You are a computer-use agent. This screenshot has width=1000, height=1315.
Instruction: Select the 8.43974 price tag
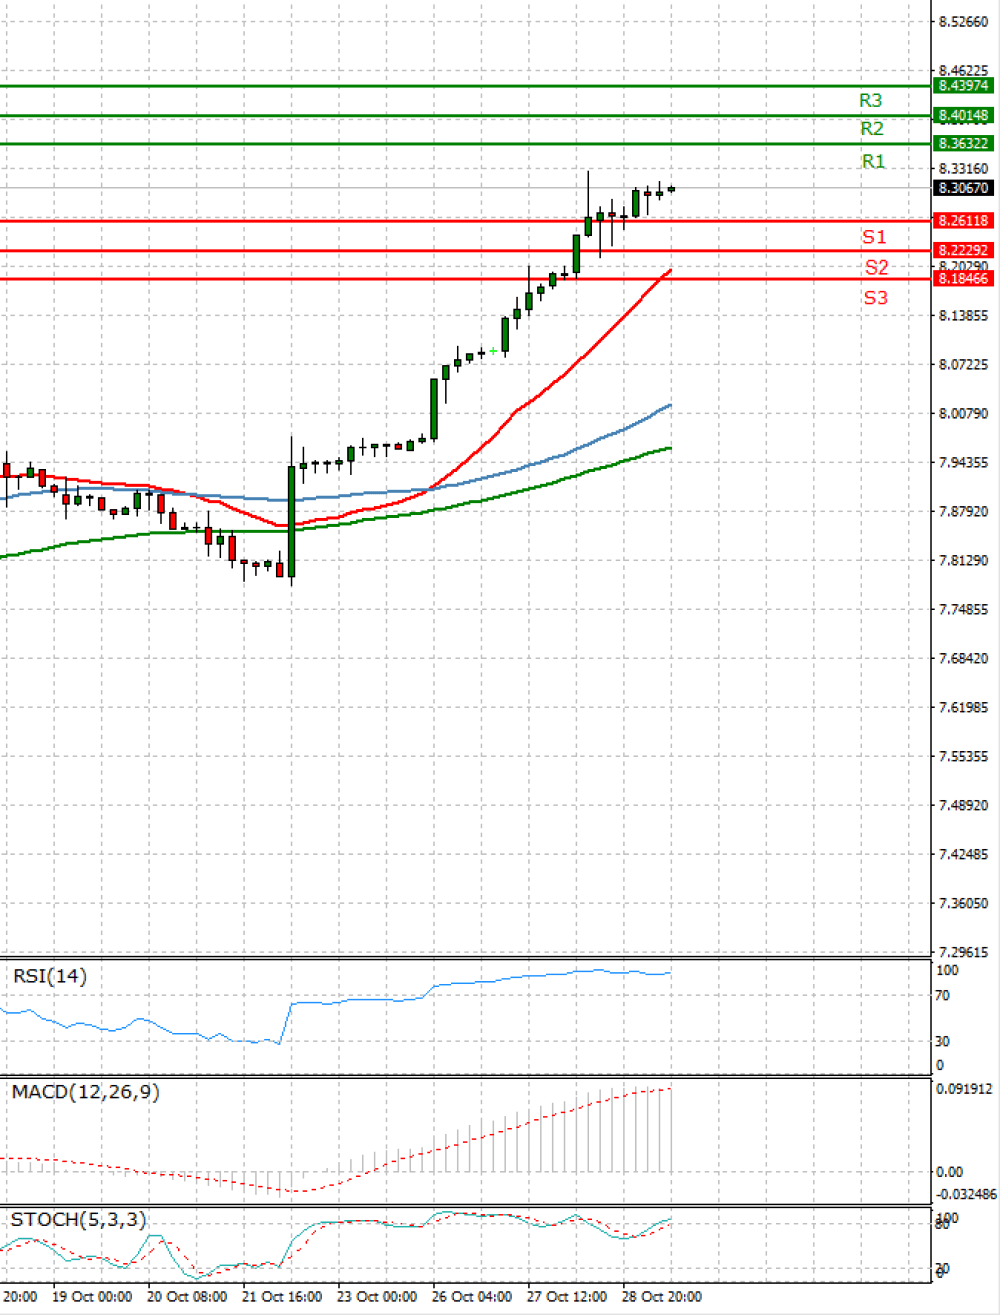964,86
